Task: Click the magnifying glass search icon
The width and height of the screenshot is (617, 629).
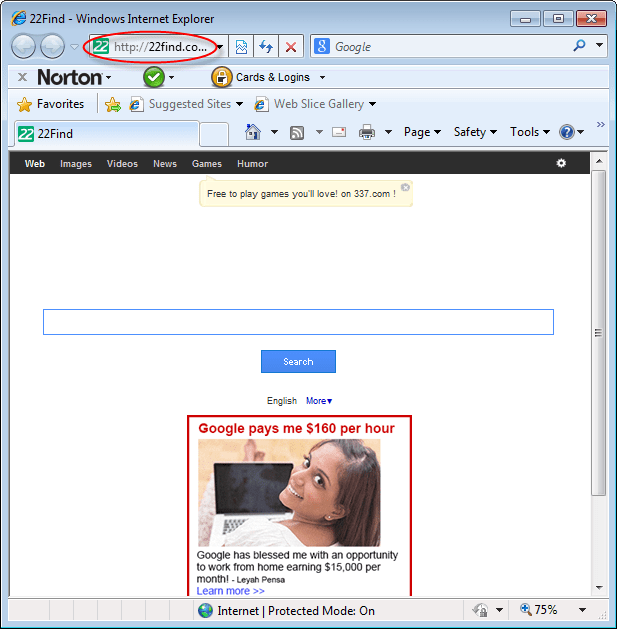Action: [x=579, y=46]
